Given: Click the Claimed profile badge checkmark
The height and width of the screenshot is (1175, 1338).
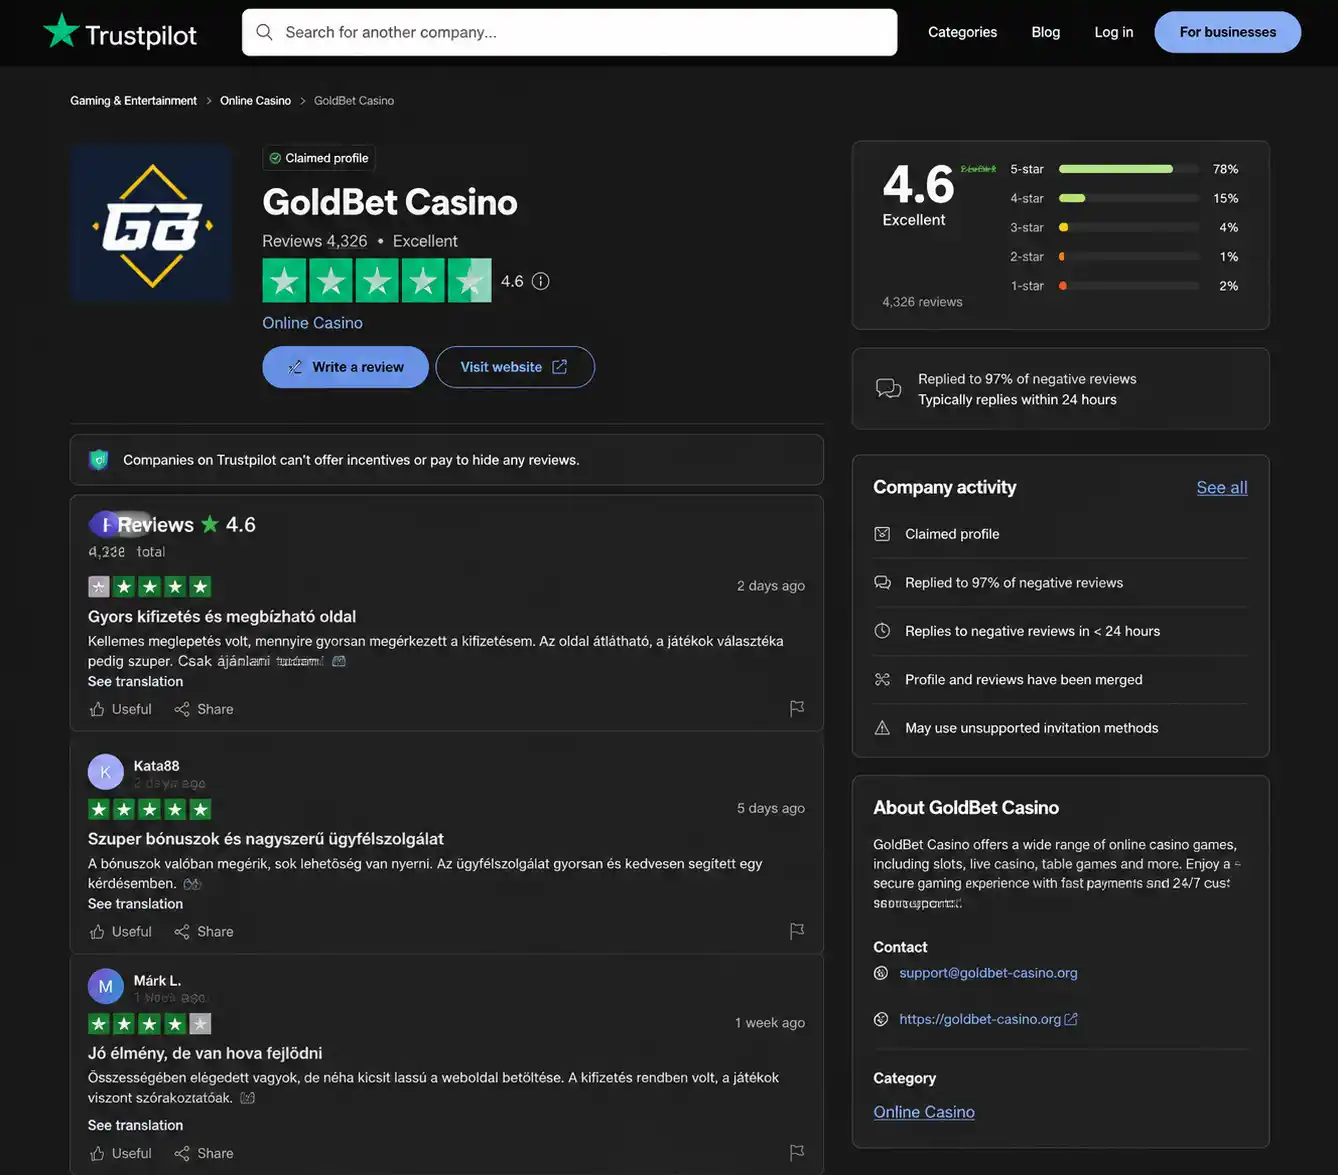Looking at the screenshot, I should click(x=275, y=158).
